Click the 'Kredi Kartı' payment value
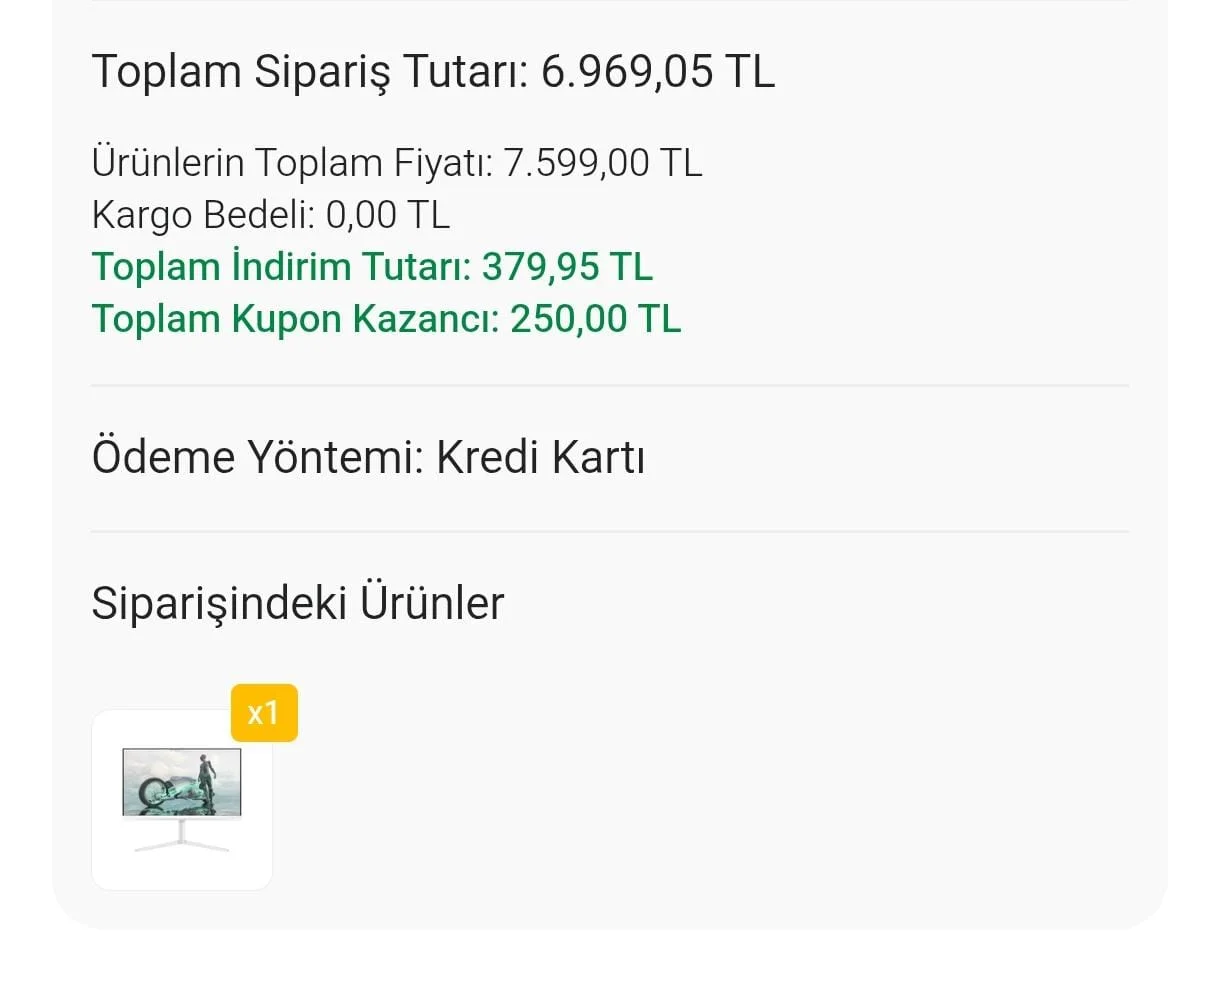 541,457
